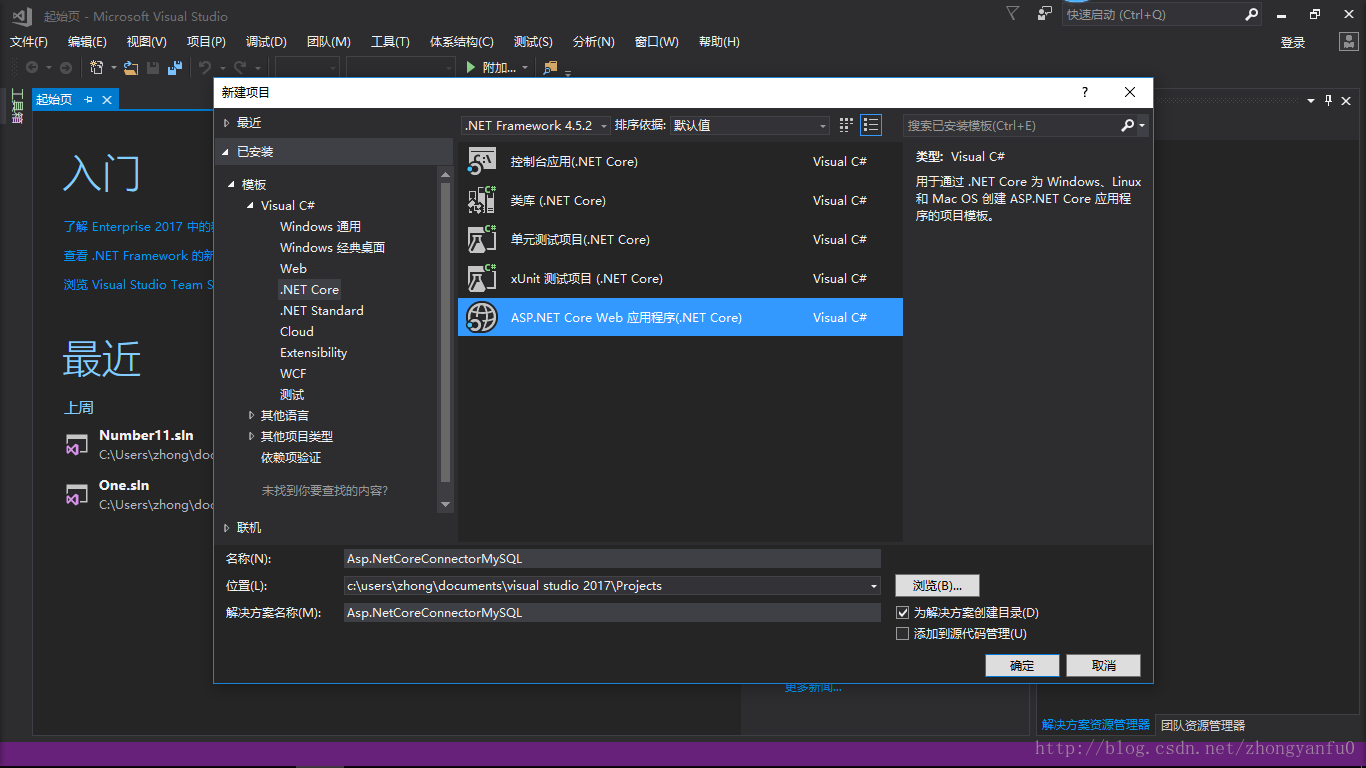
Task: Open the 帮助(H) menu
Action: 719,41
